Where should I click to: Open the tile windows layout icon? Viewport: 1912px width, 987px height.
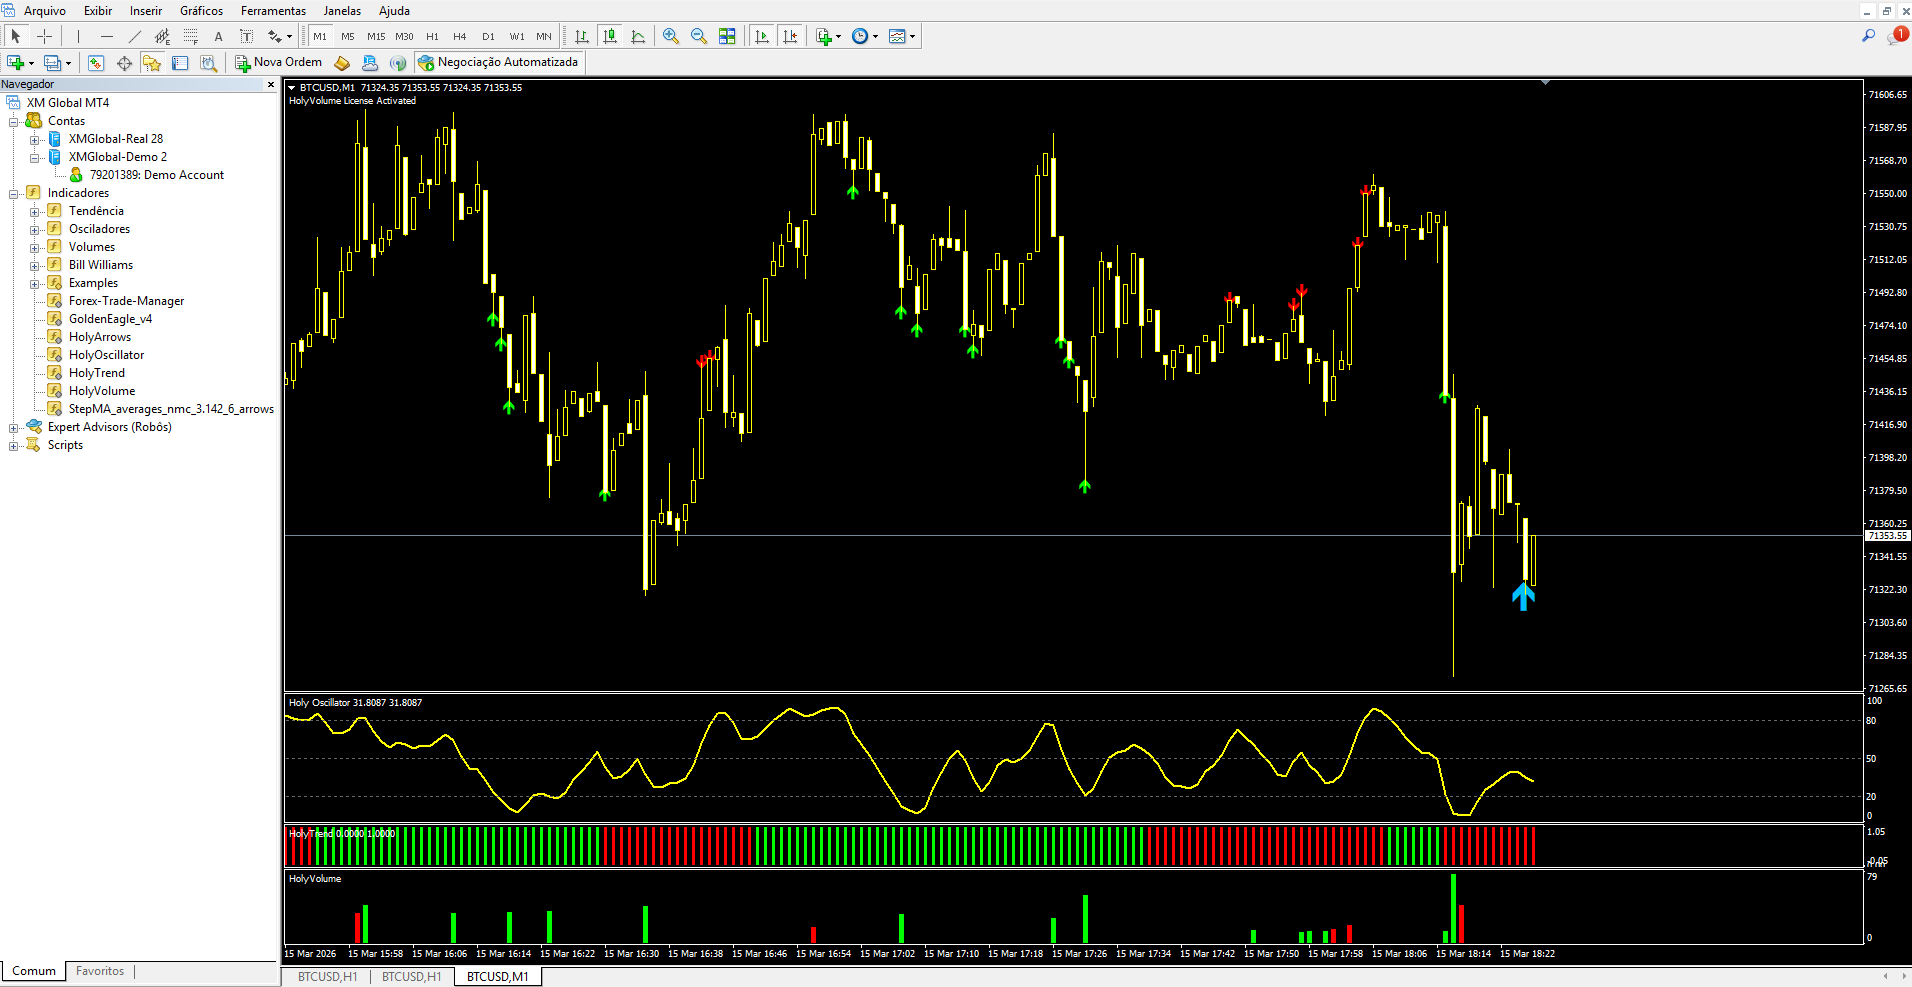pos(727,36)
